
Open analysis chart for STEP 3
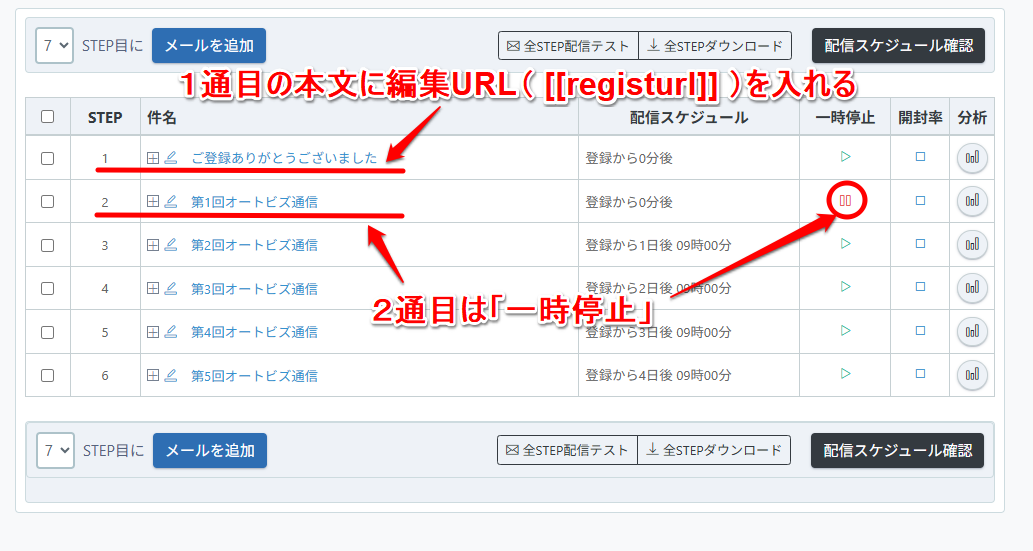(x=972, y=245)
